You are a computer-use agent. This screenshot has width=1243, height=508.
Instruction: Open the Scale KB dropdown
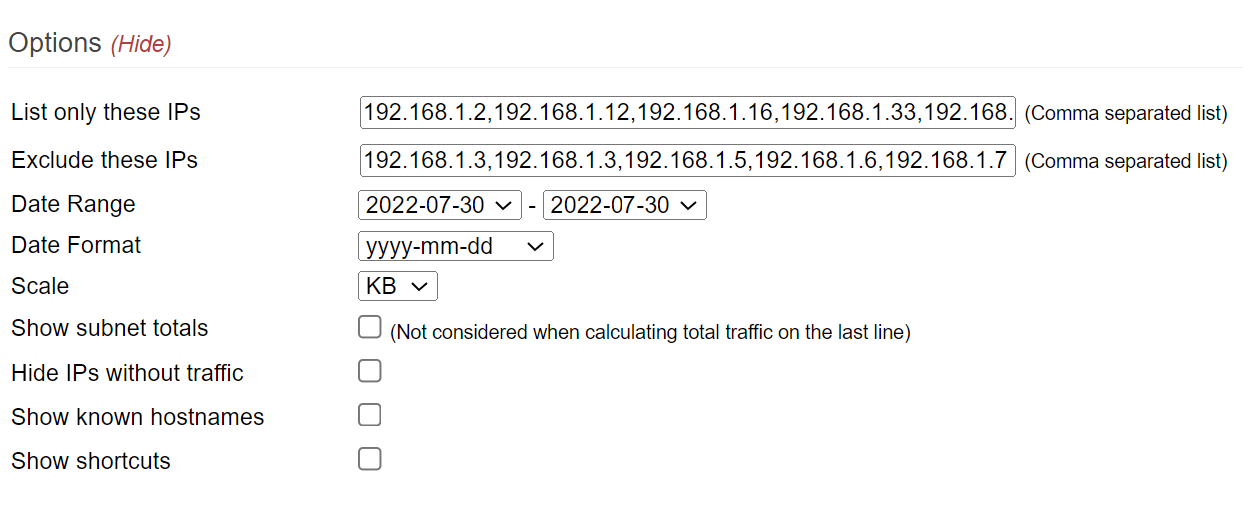tap(398, 287)
